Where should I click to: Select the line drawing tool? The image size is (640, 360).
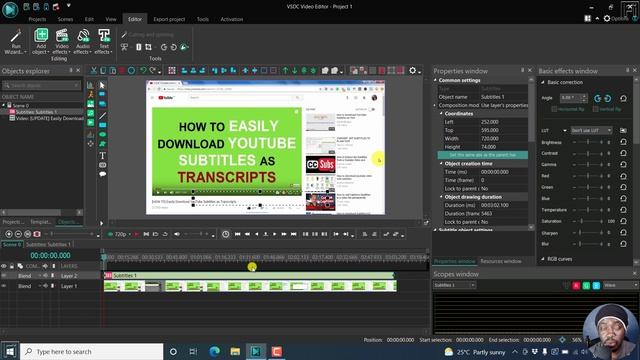coord(102,116)
